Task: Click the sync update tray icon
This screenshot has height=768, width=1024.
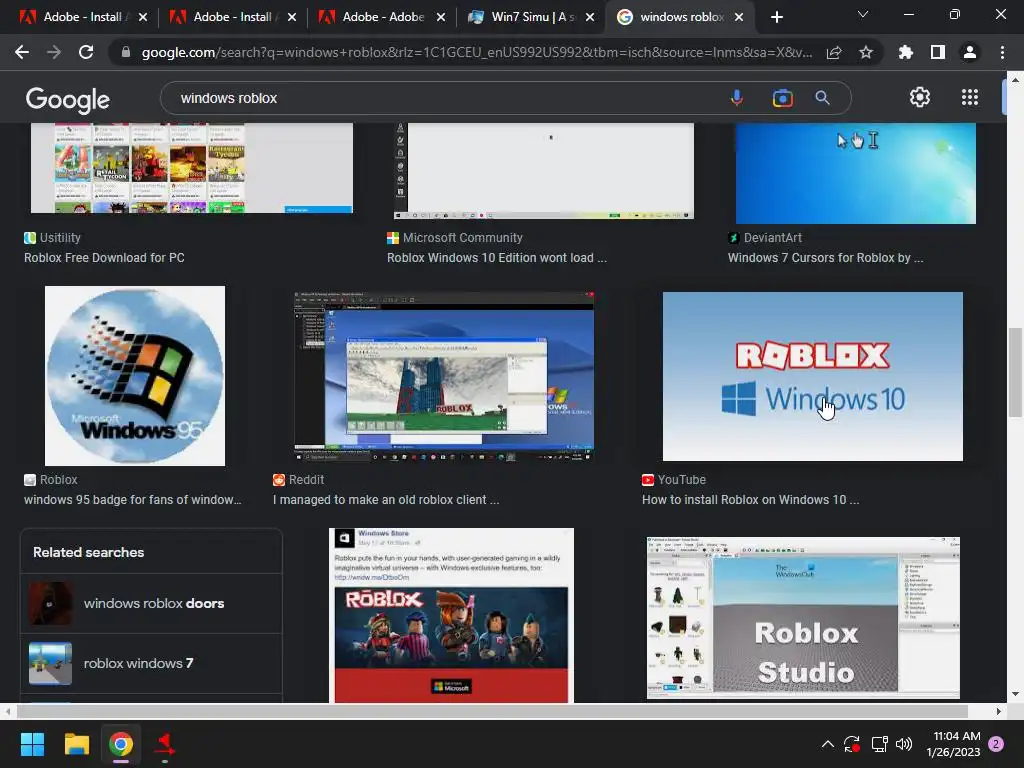Action: click(x=852, y=744)
